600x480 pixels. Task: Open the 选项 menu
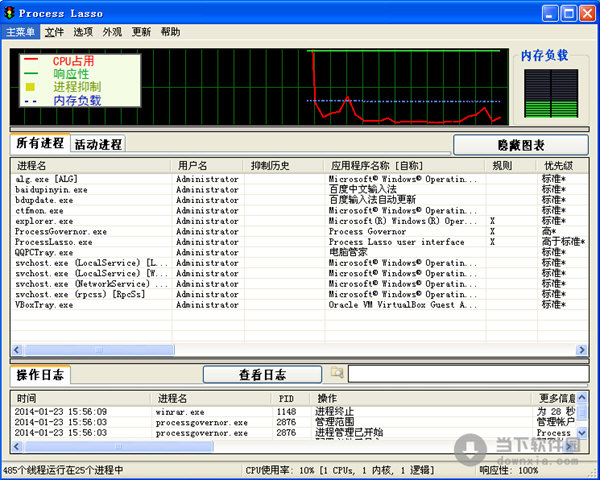[83, 32]
